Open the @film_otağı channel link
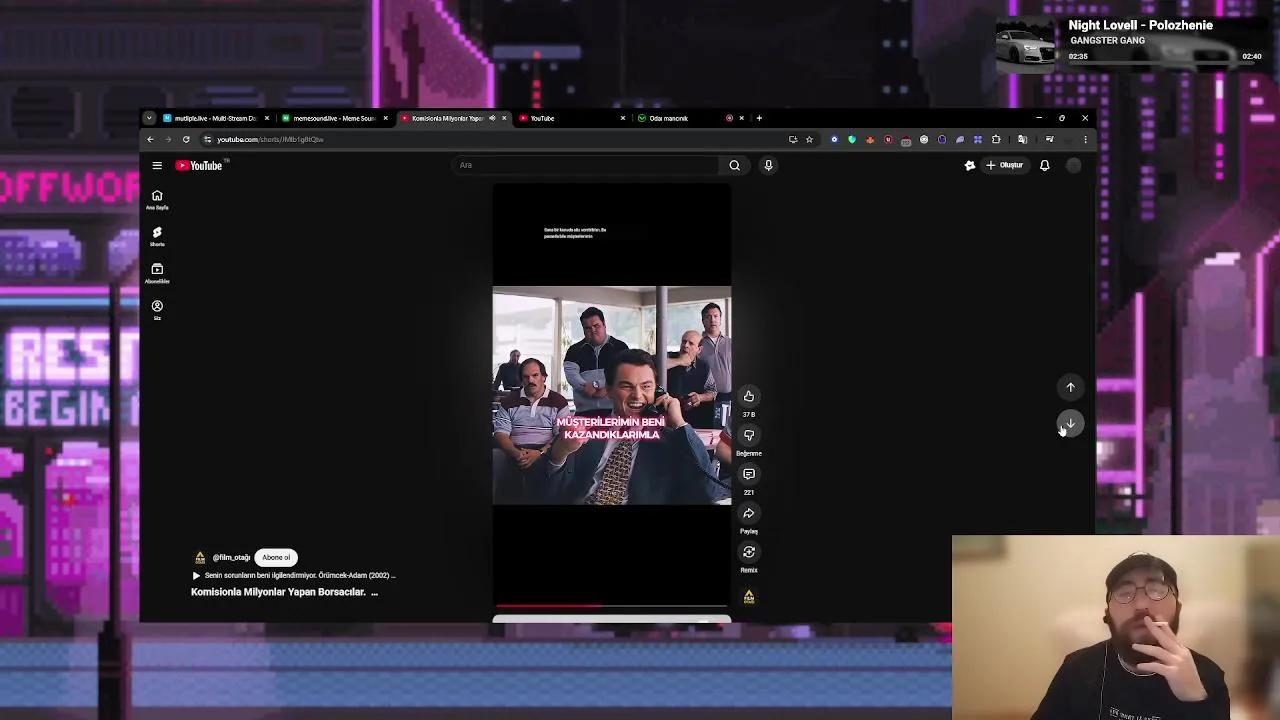 coord(231,557)
